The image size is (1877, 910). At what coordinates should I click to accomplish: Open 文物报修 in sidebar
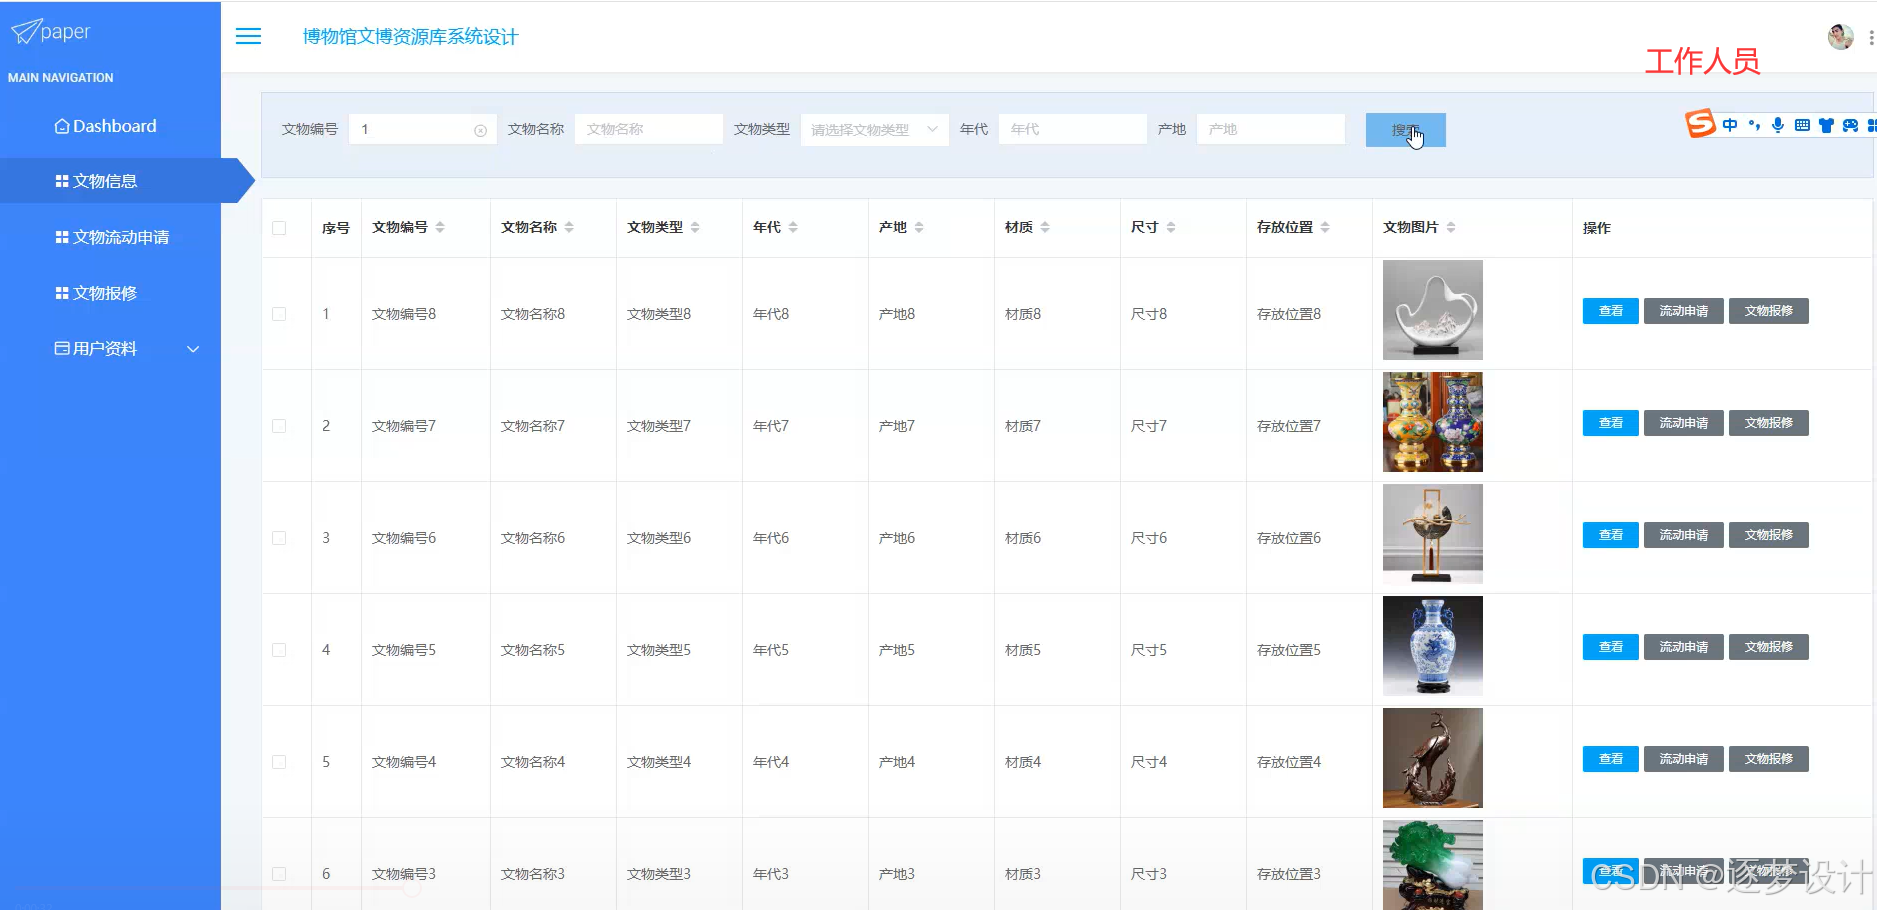click(110, 293)
